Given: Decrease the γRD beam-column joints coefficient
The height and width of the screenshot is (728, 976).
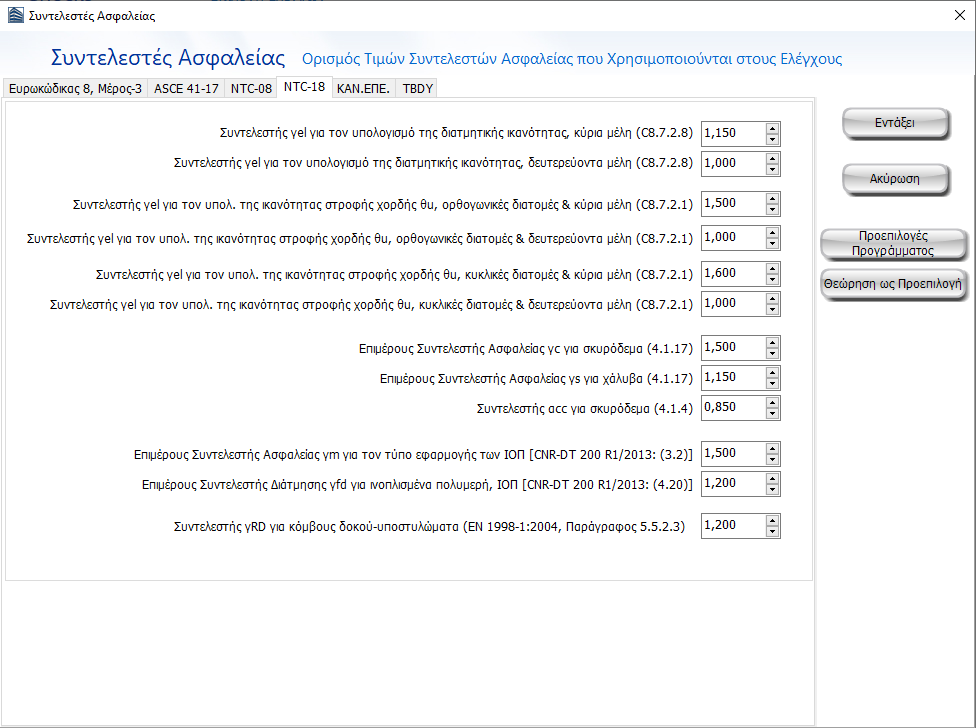Looking at the screenshot, I should point(772,530).
